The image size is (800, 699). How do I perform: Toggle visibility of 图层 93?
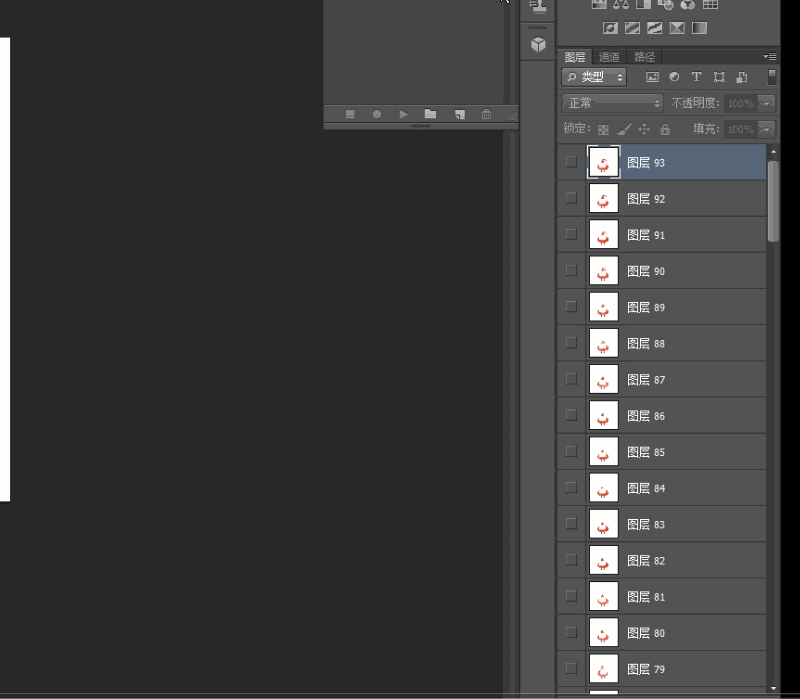click(571, 162)
